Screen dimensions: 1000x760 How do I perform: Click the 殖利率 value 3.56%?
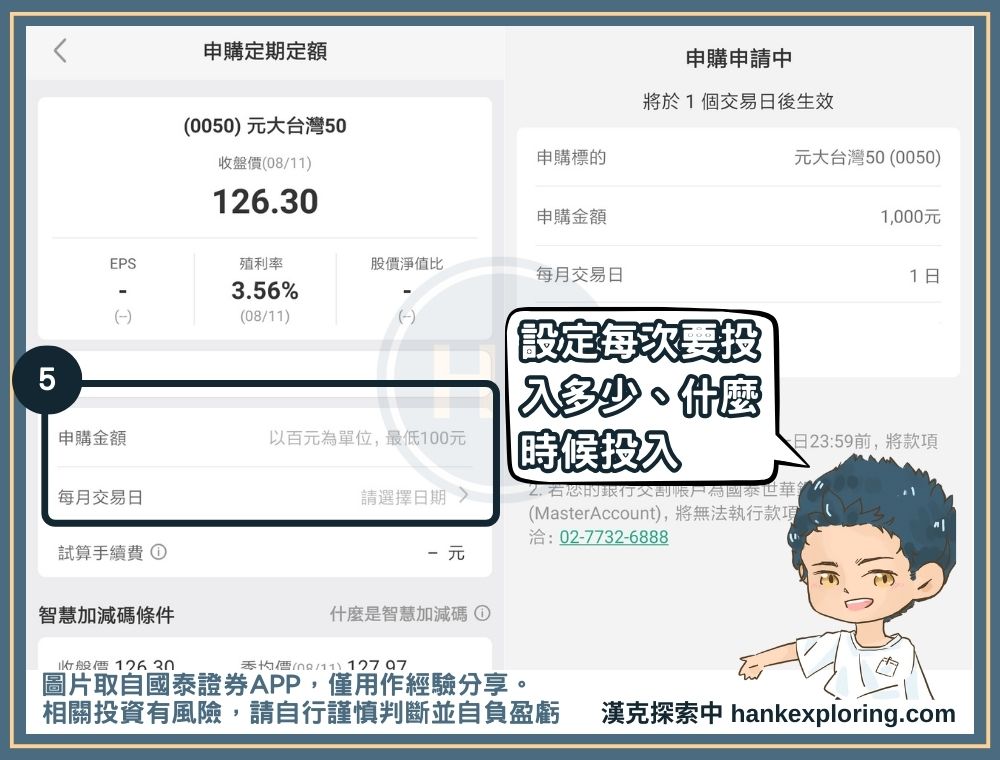(x=265, y=291)
